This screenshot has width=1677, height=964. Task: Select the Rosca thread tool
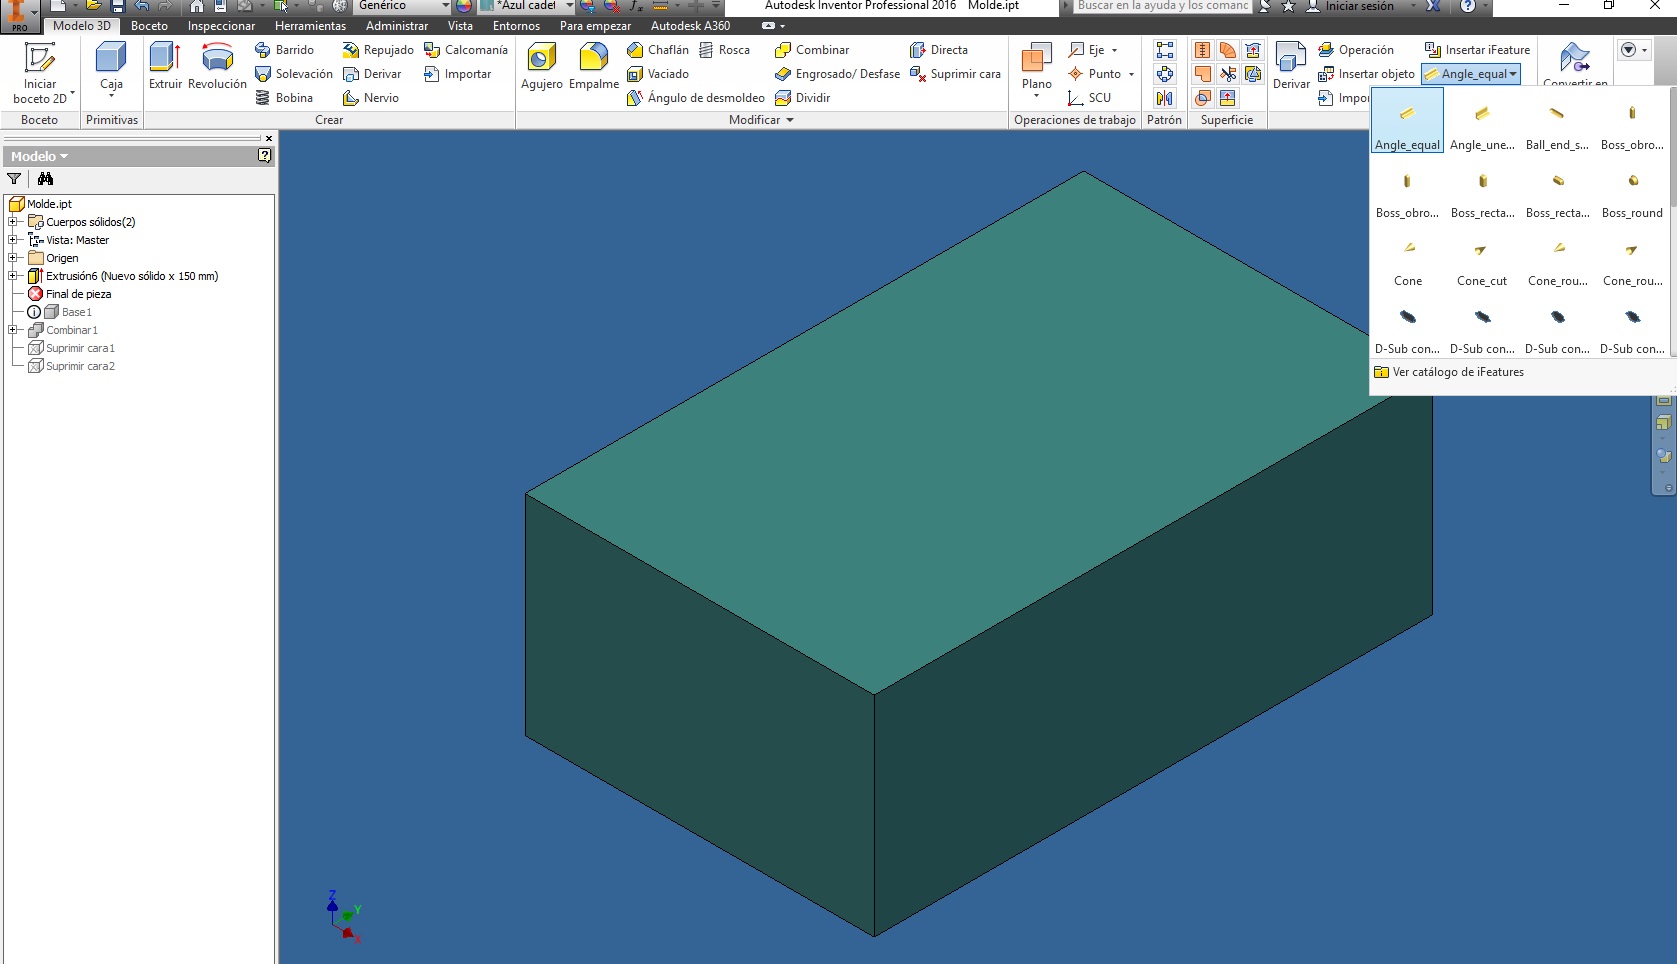pos(725,50)
